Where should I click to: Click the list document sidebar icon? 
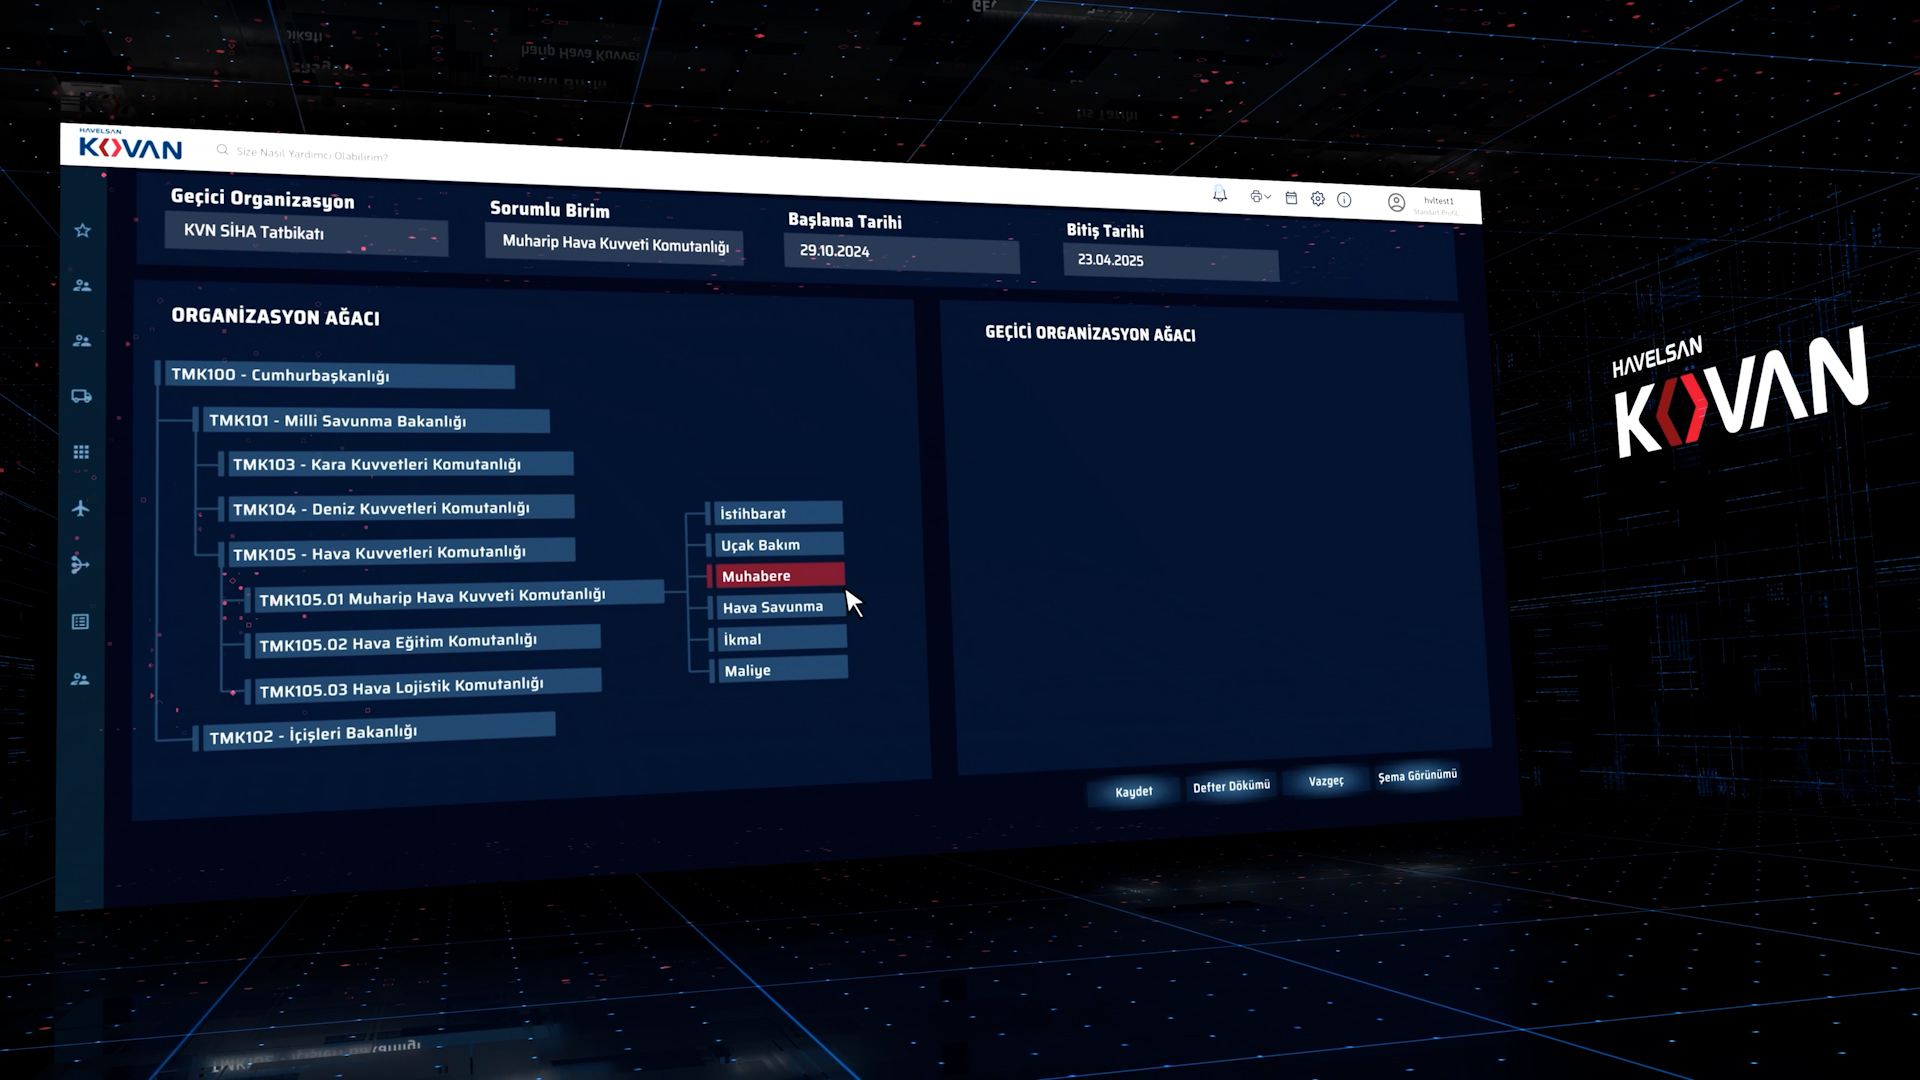(x=81, y=622)
